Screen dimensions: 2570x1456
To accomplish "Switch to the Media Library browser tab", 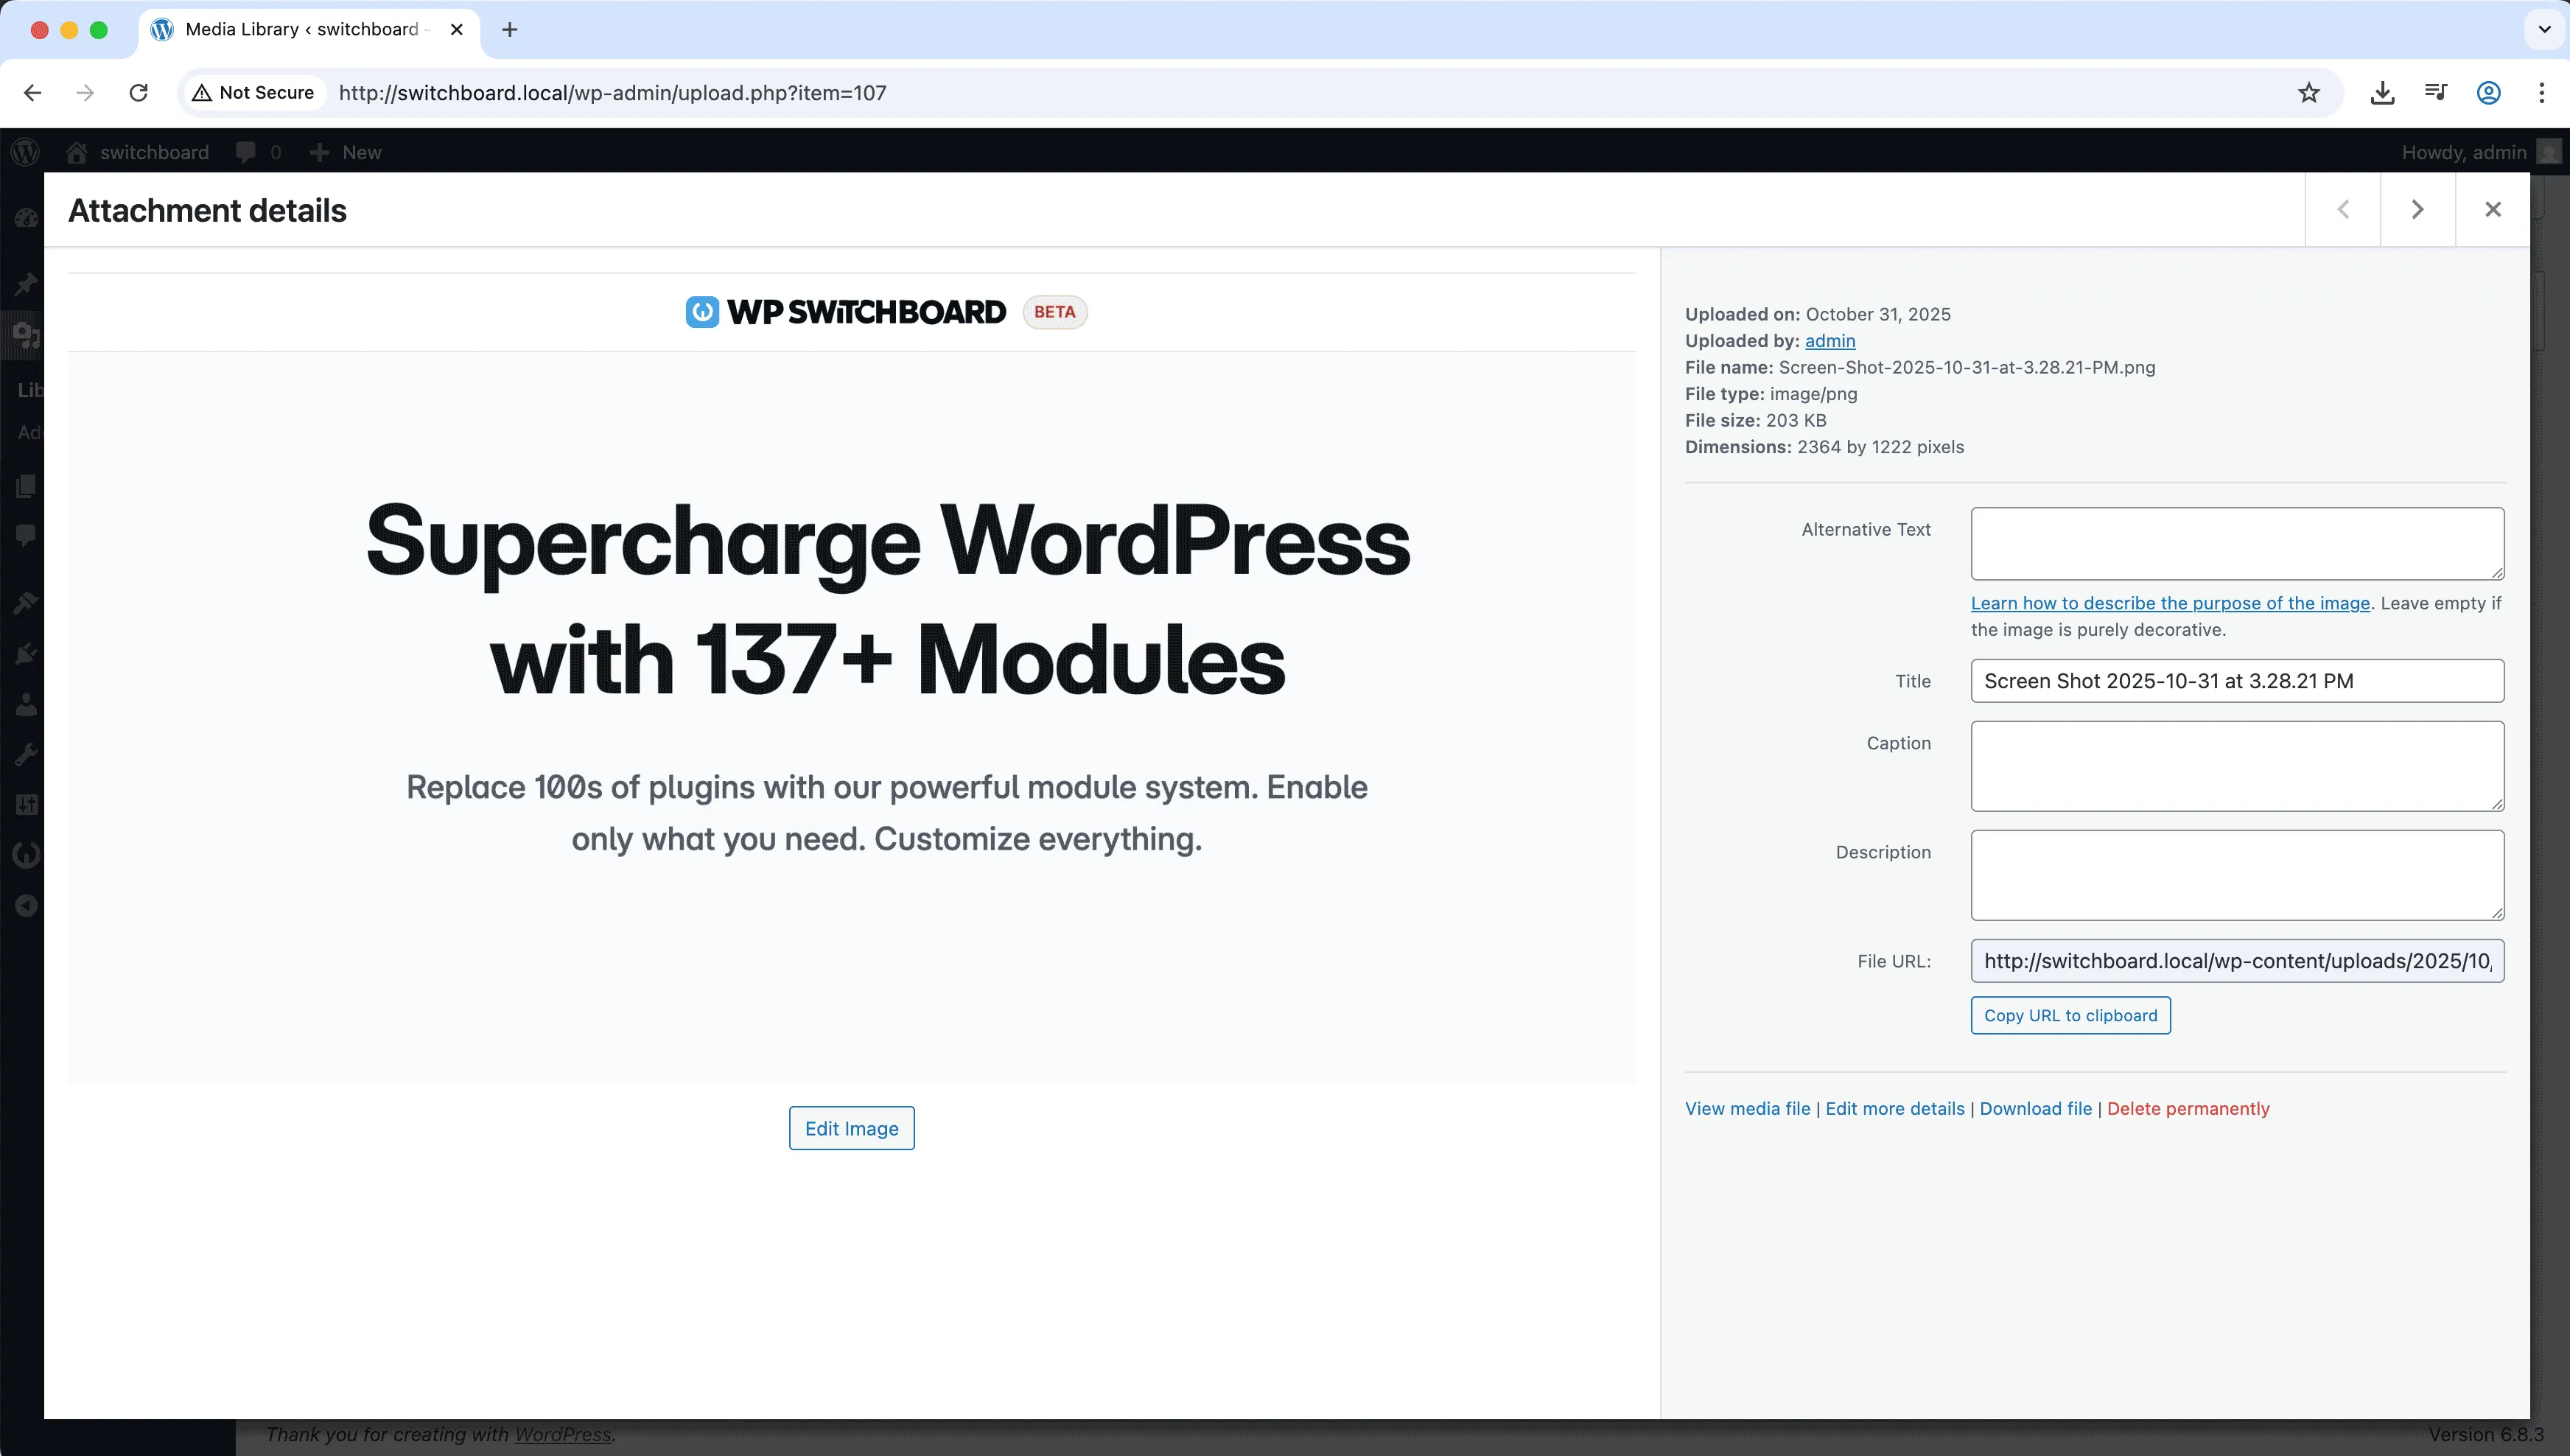I will coord(300,29).
